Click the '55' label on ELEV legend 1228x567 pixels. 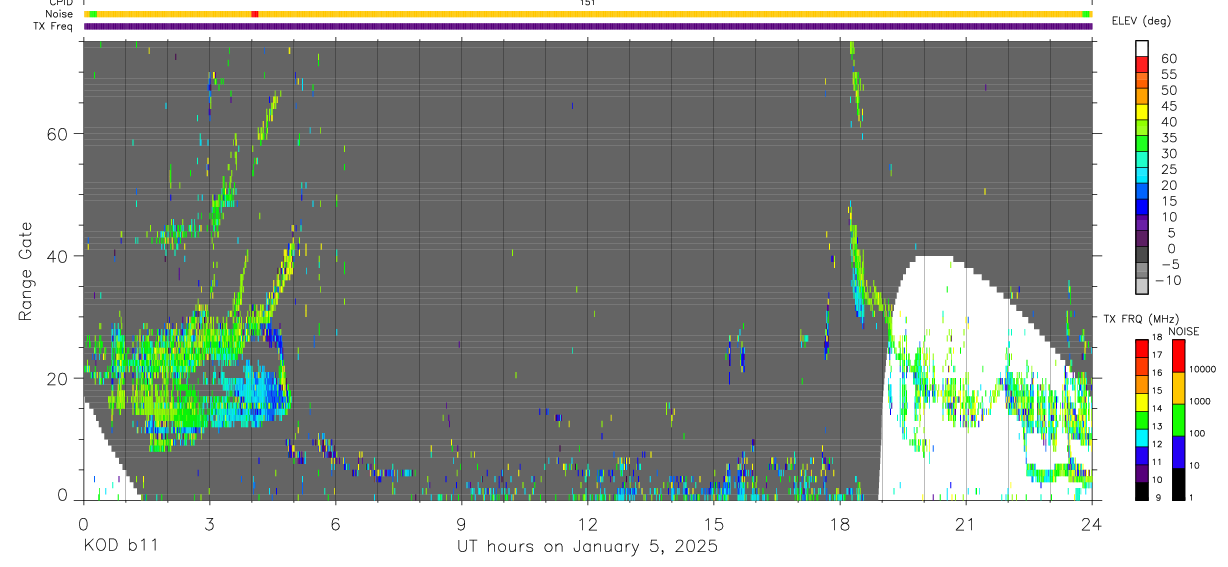pyautogui.click(x=1168, y=74)
